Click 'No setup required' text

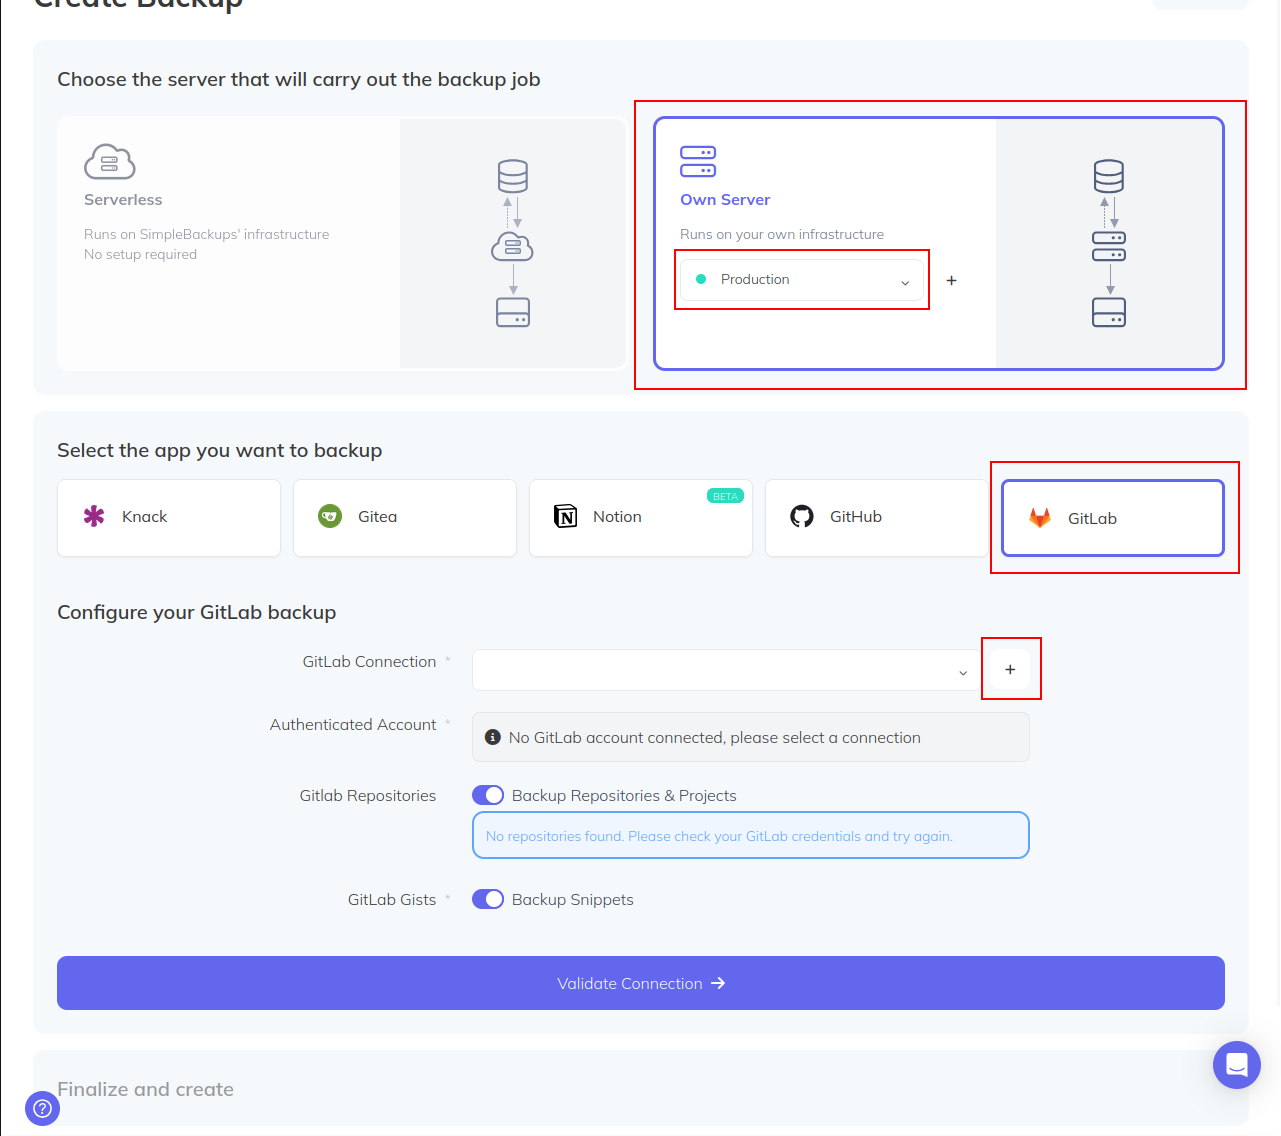(141, 254)
